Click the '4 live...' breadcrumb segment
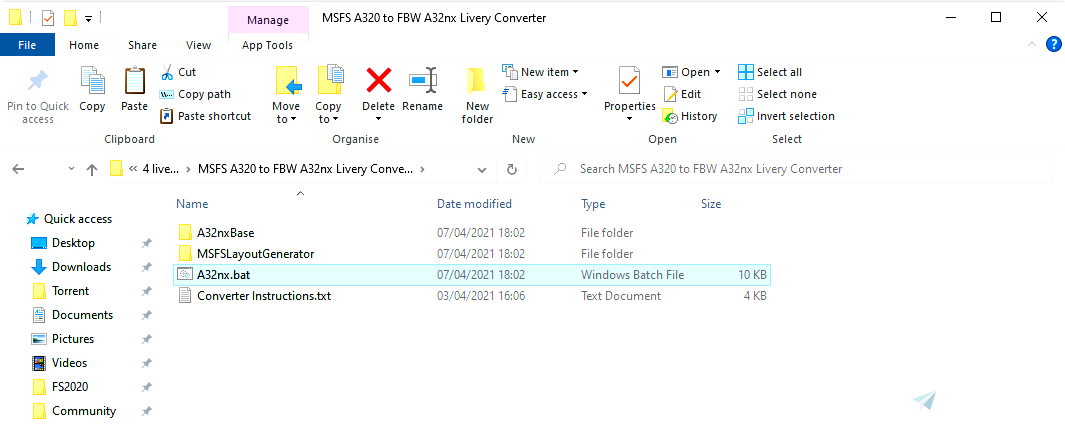Screen dimensions: 1065x425 point(161,169)
